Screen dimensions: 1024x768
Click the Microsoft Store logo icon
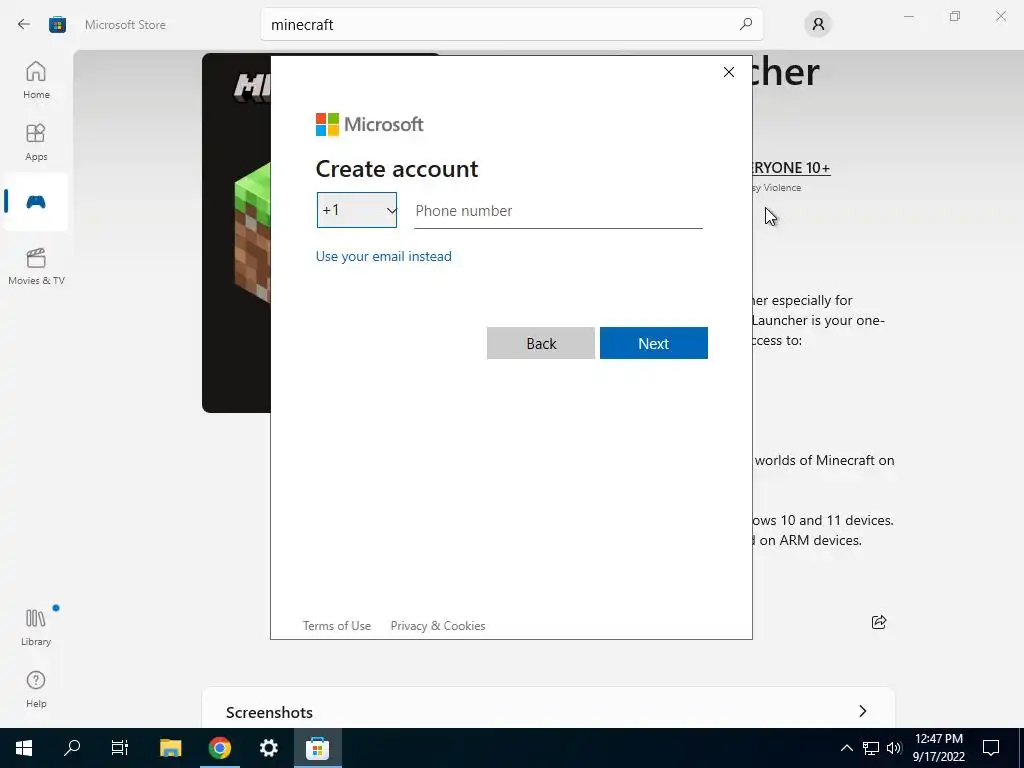coord(57,25)
